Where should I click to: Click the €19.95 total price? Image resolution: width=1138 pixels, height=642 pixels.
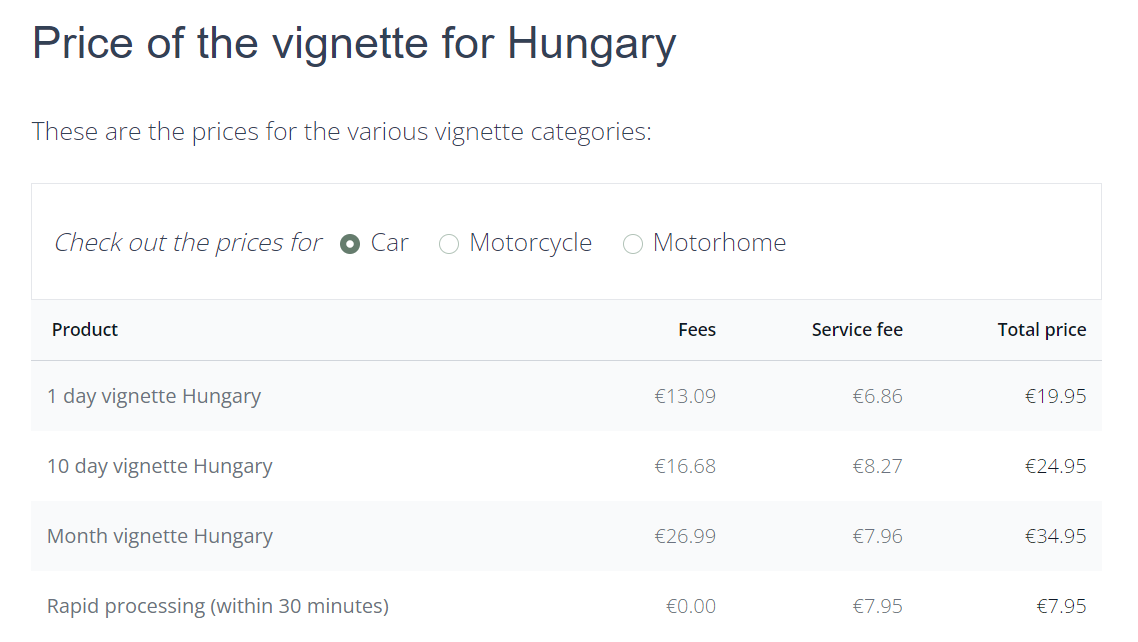click(x=1055, y=396)
